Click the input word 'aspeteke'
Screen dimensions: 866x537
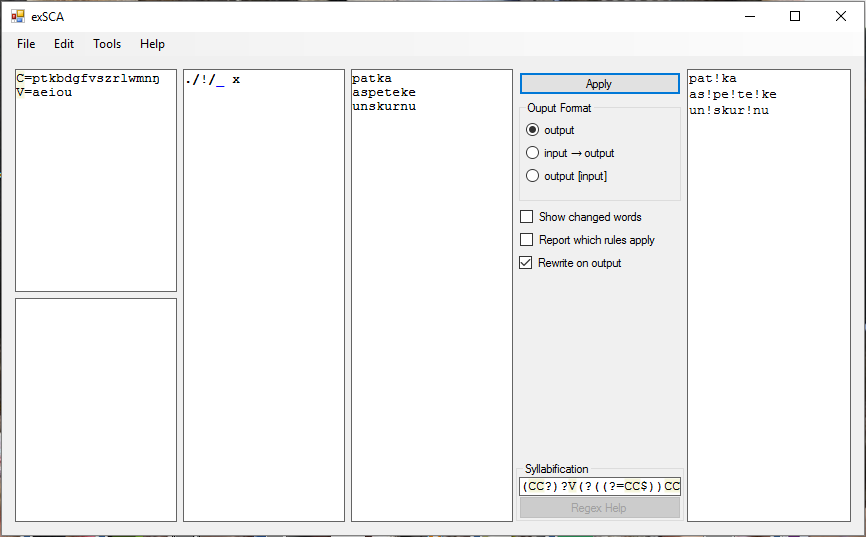384,92
